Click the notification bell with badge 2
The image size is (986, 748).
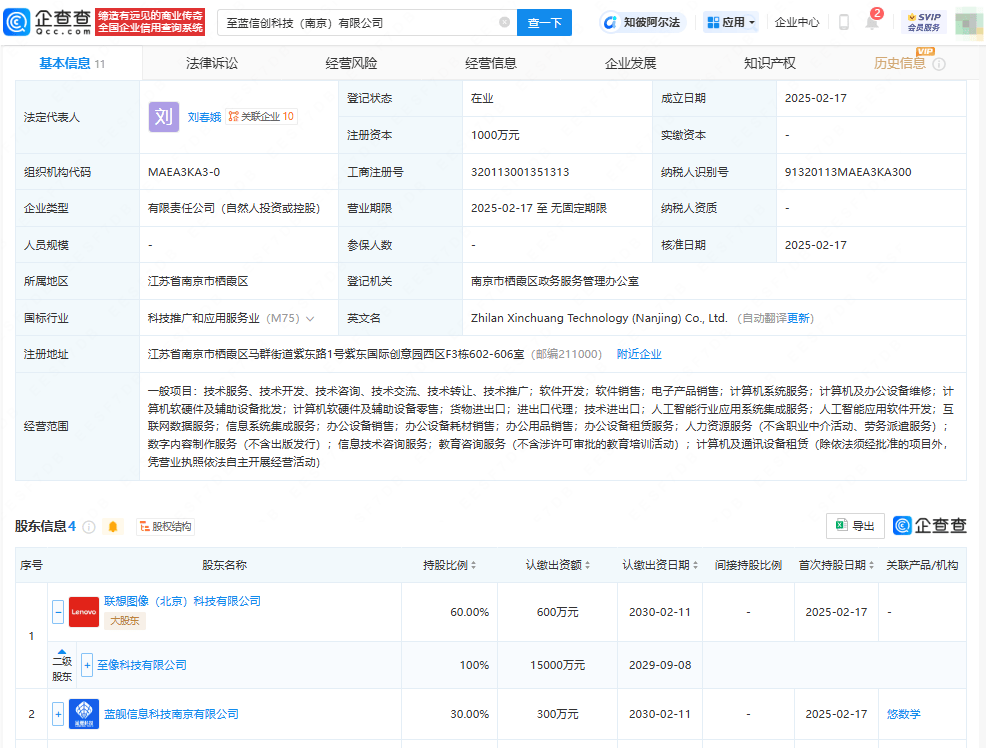871,23
